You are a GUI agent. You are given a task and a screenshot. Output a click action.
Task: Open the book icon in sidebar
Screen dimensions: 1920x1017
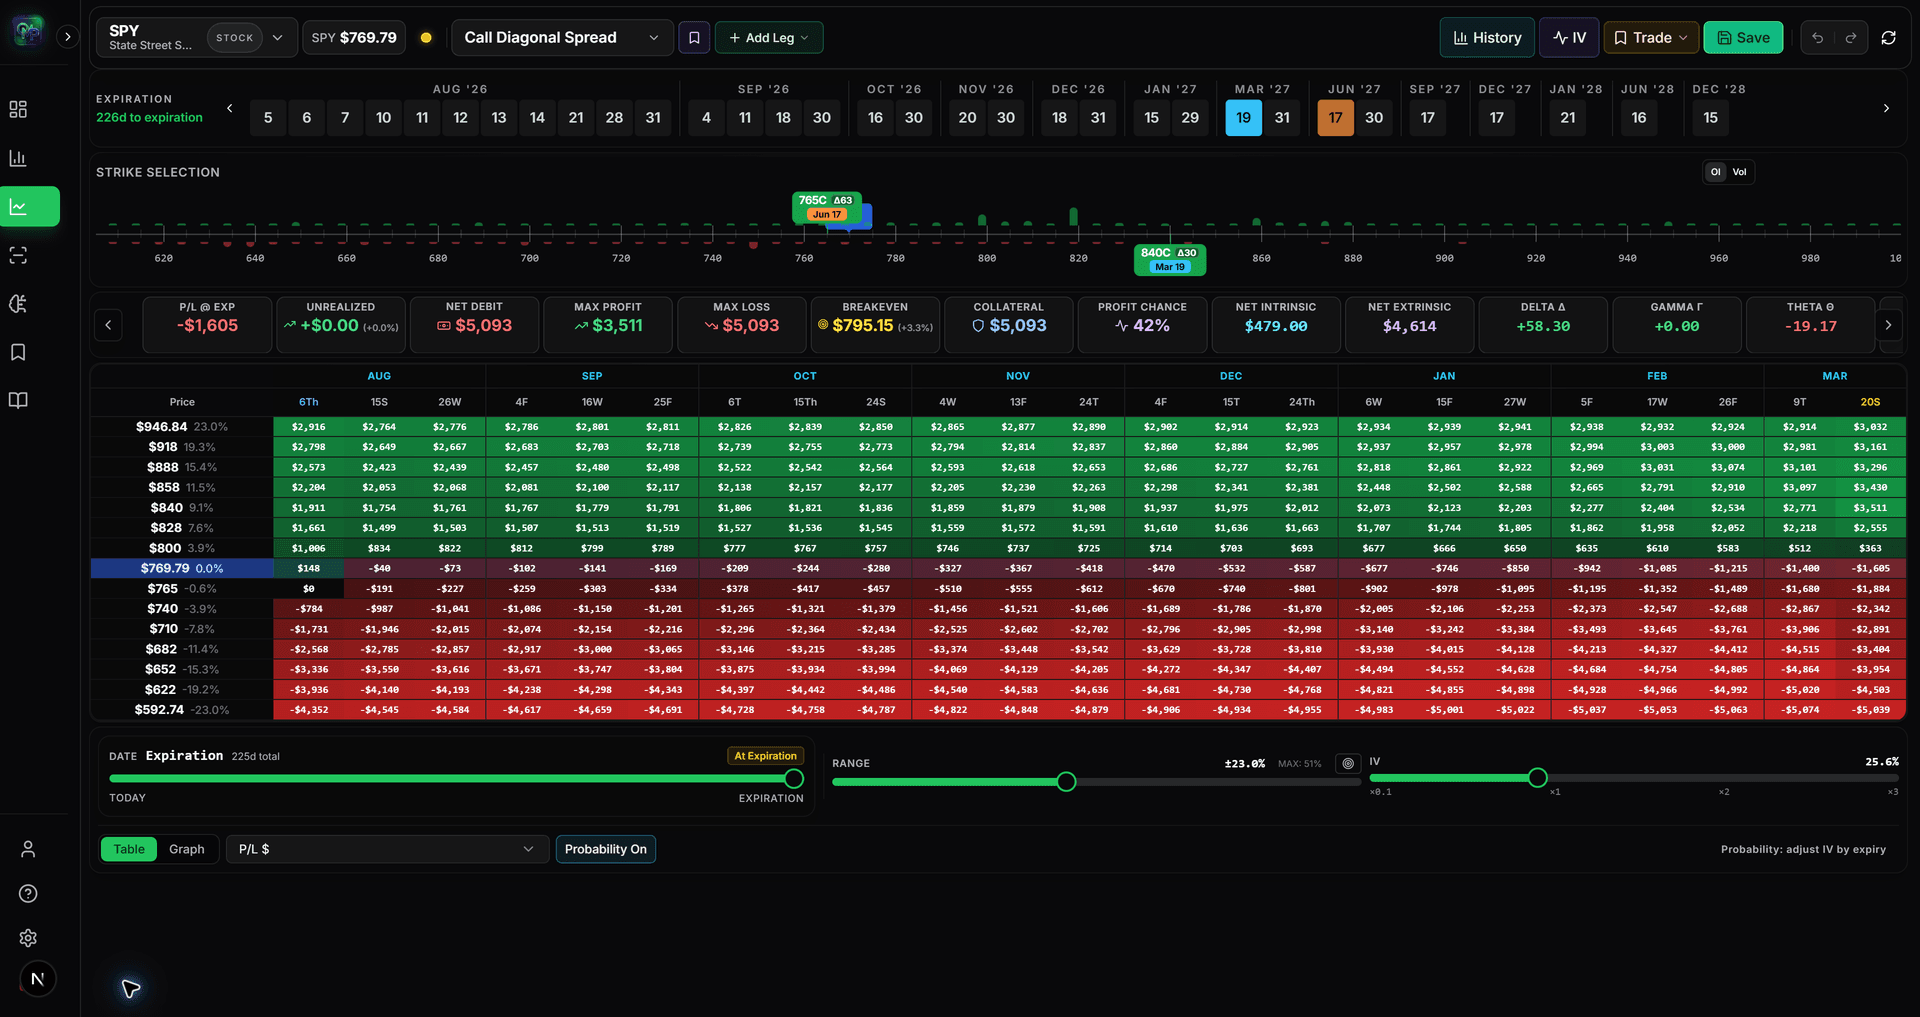coord(18,400)
